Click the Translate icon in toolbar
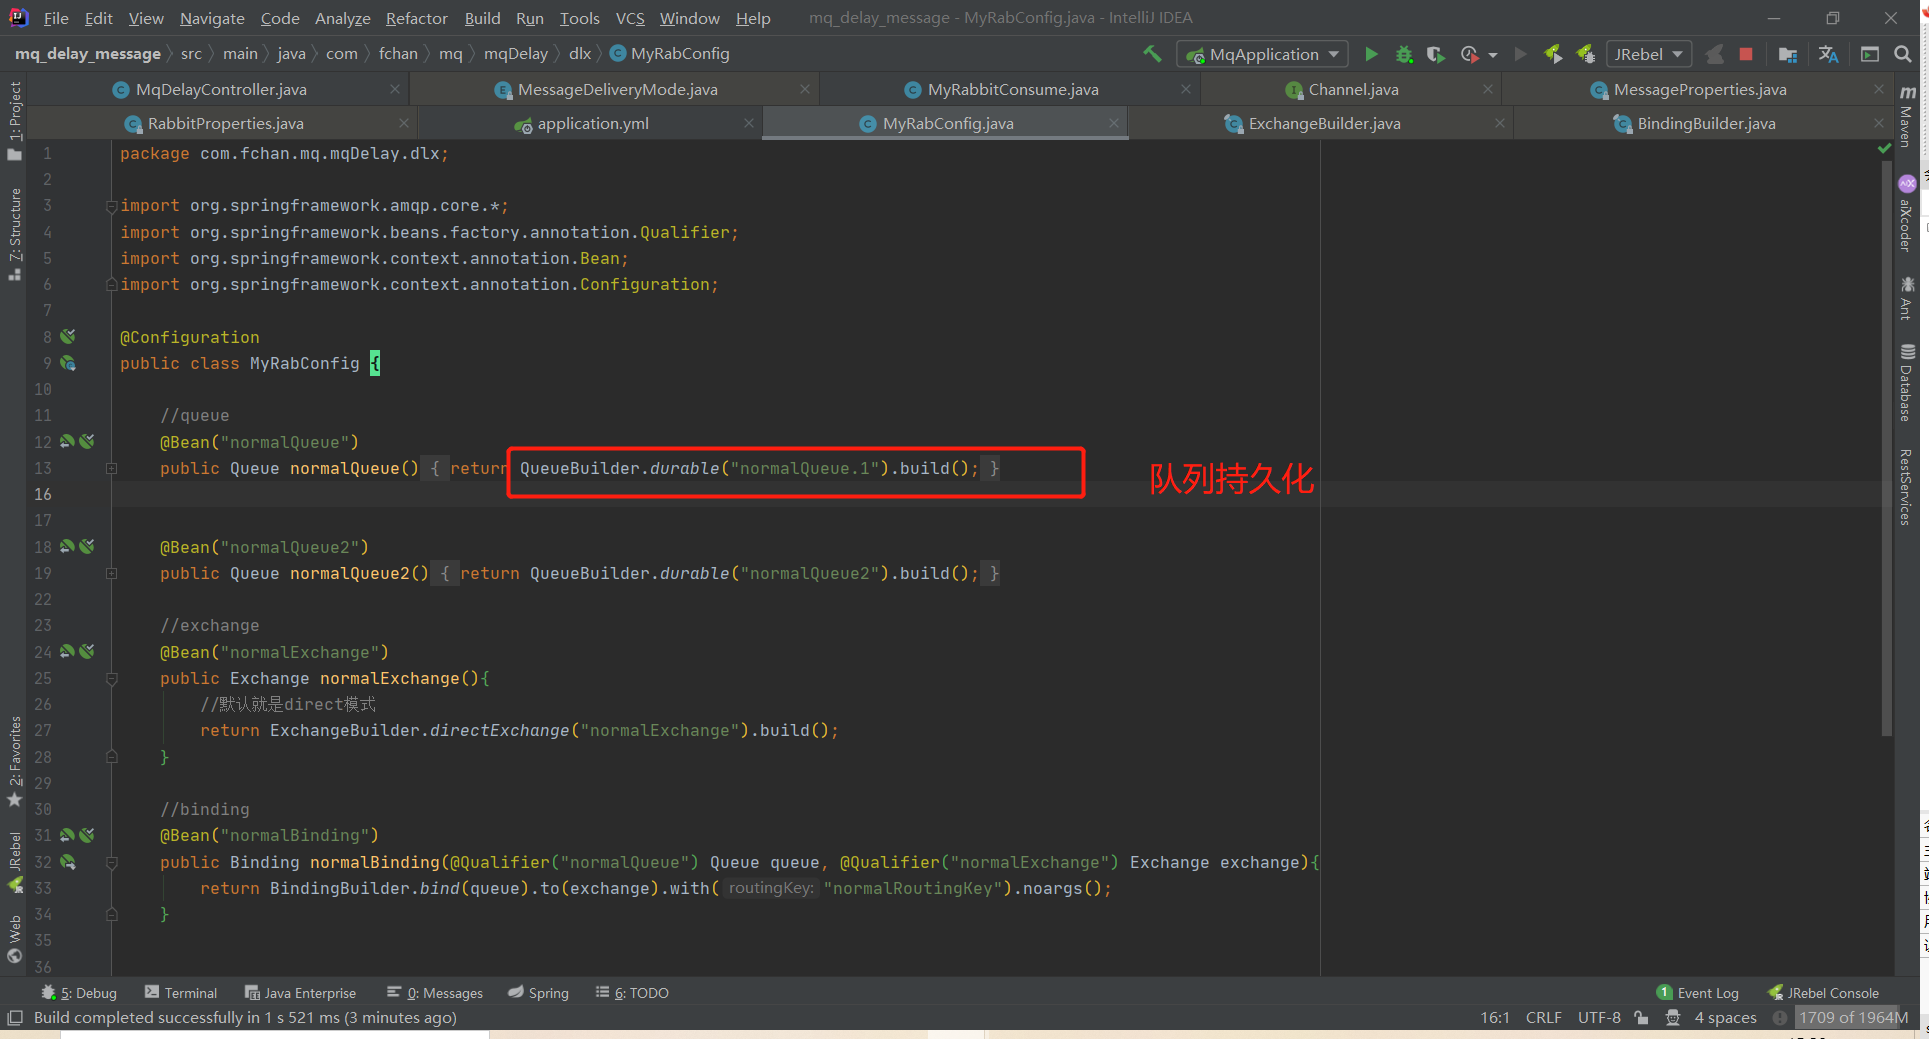 (x=1829, y=54)
